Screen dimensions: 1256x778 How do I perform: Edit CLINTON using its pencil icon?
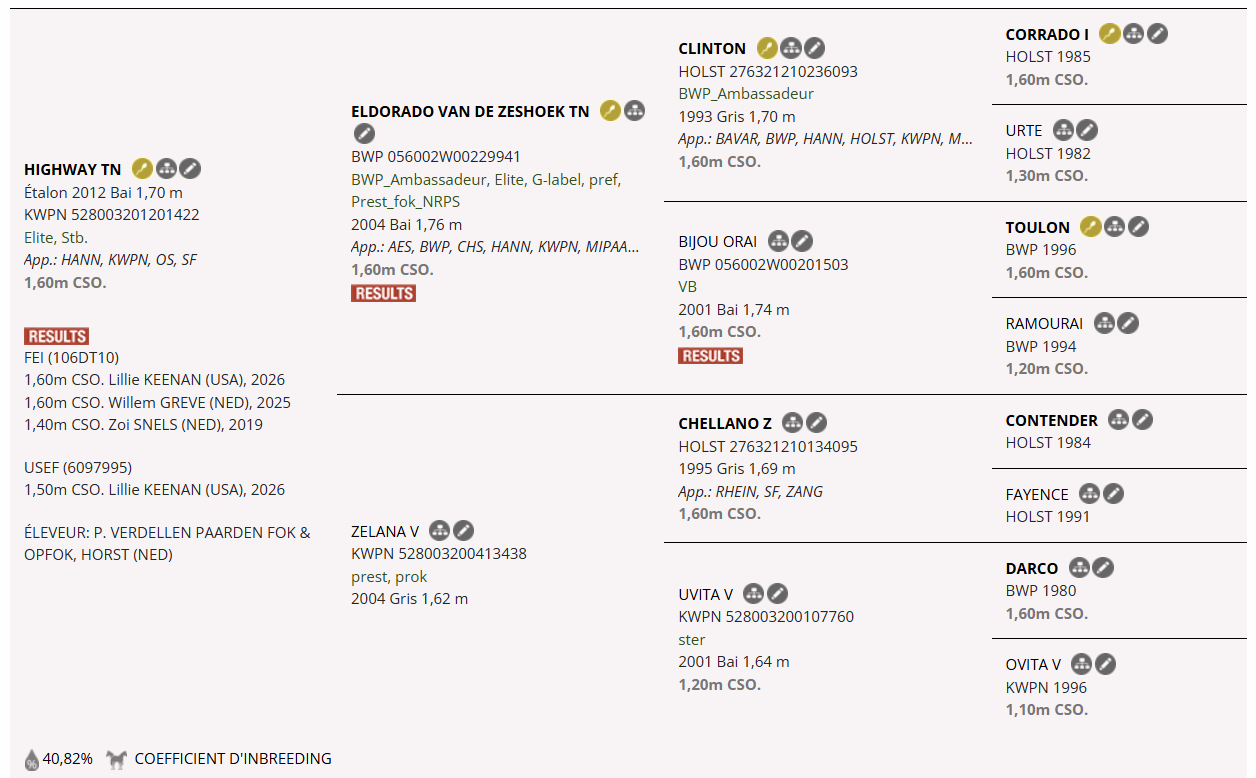click(815, 48)
